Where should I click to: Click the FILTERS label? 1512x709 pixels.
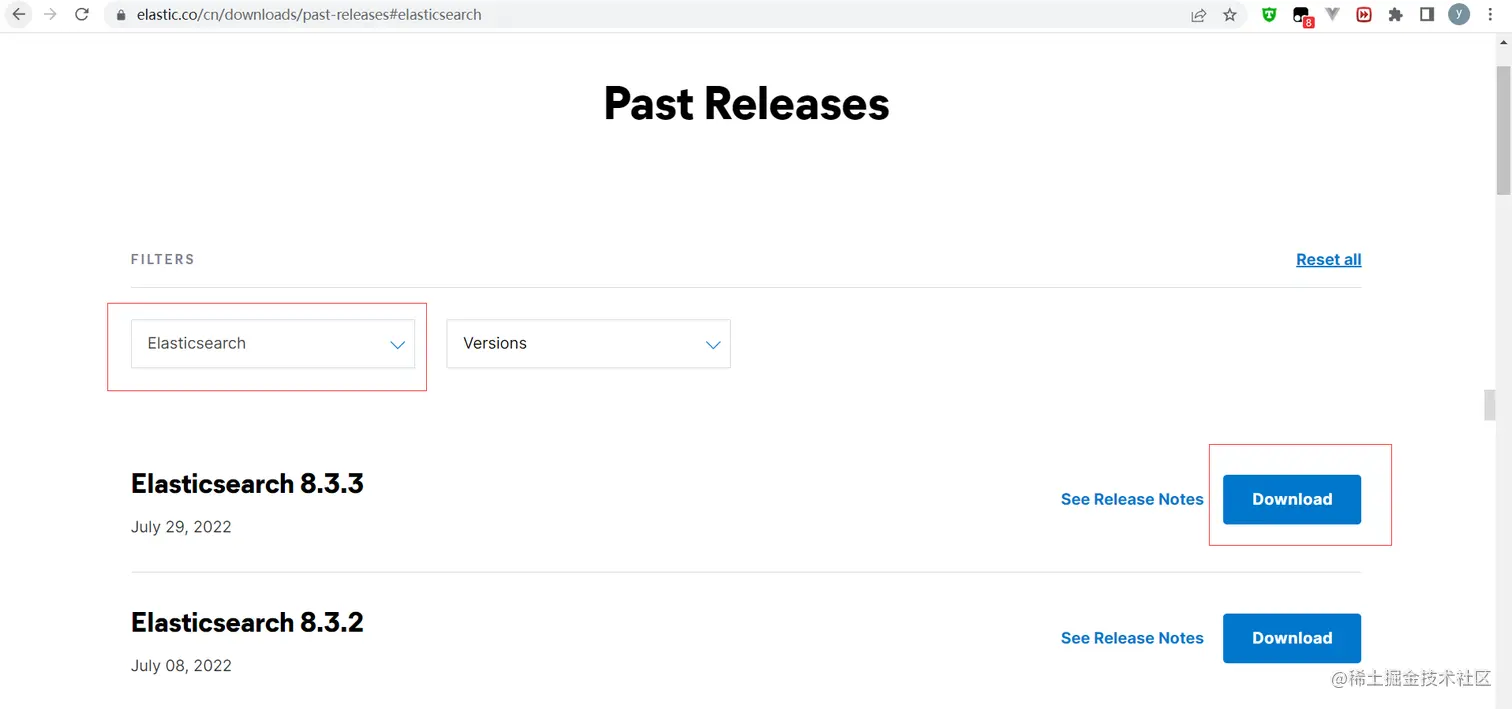[x=162, y=259]
